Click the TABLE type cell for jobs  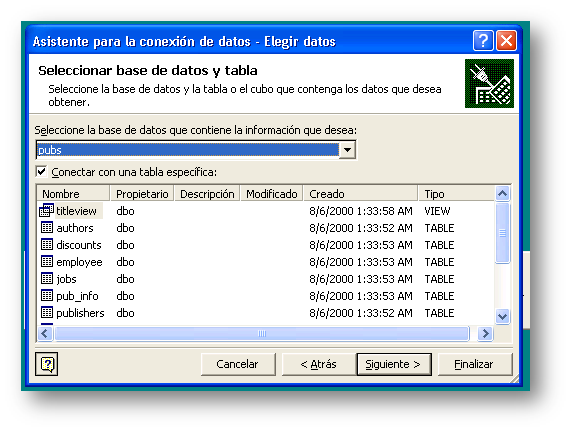[439, 279]
